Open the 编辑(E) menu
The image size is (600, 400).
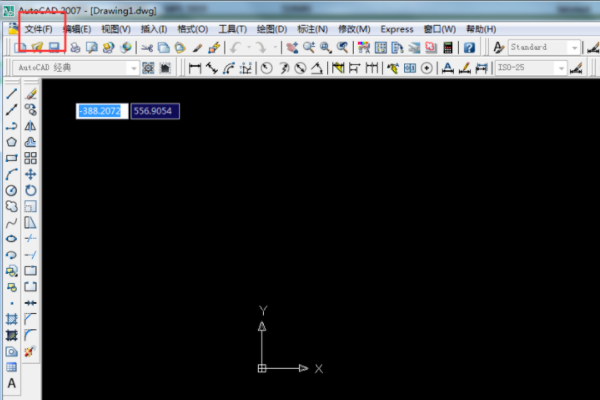pos(77,29)
